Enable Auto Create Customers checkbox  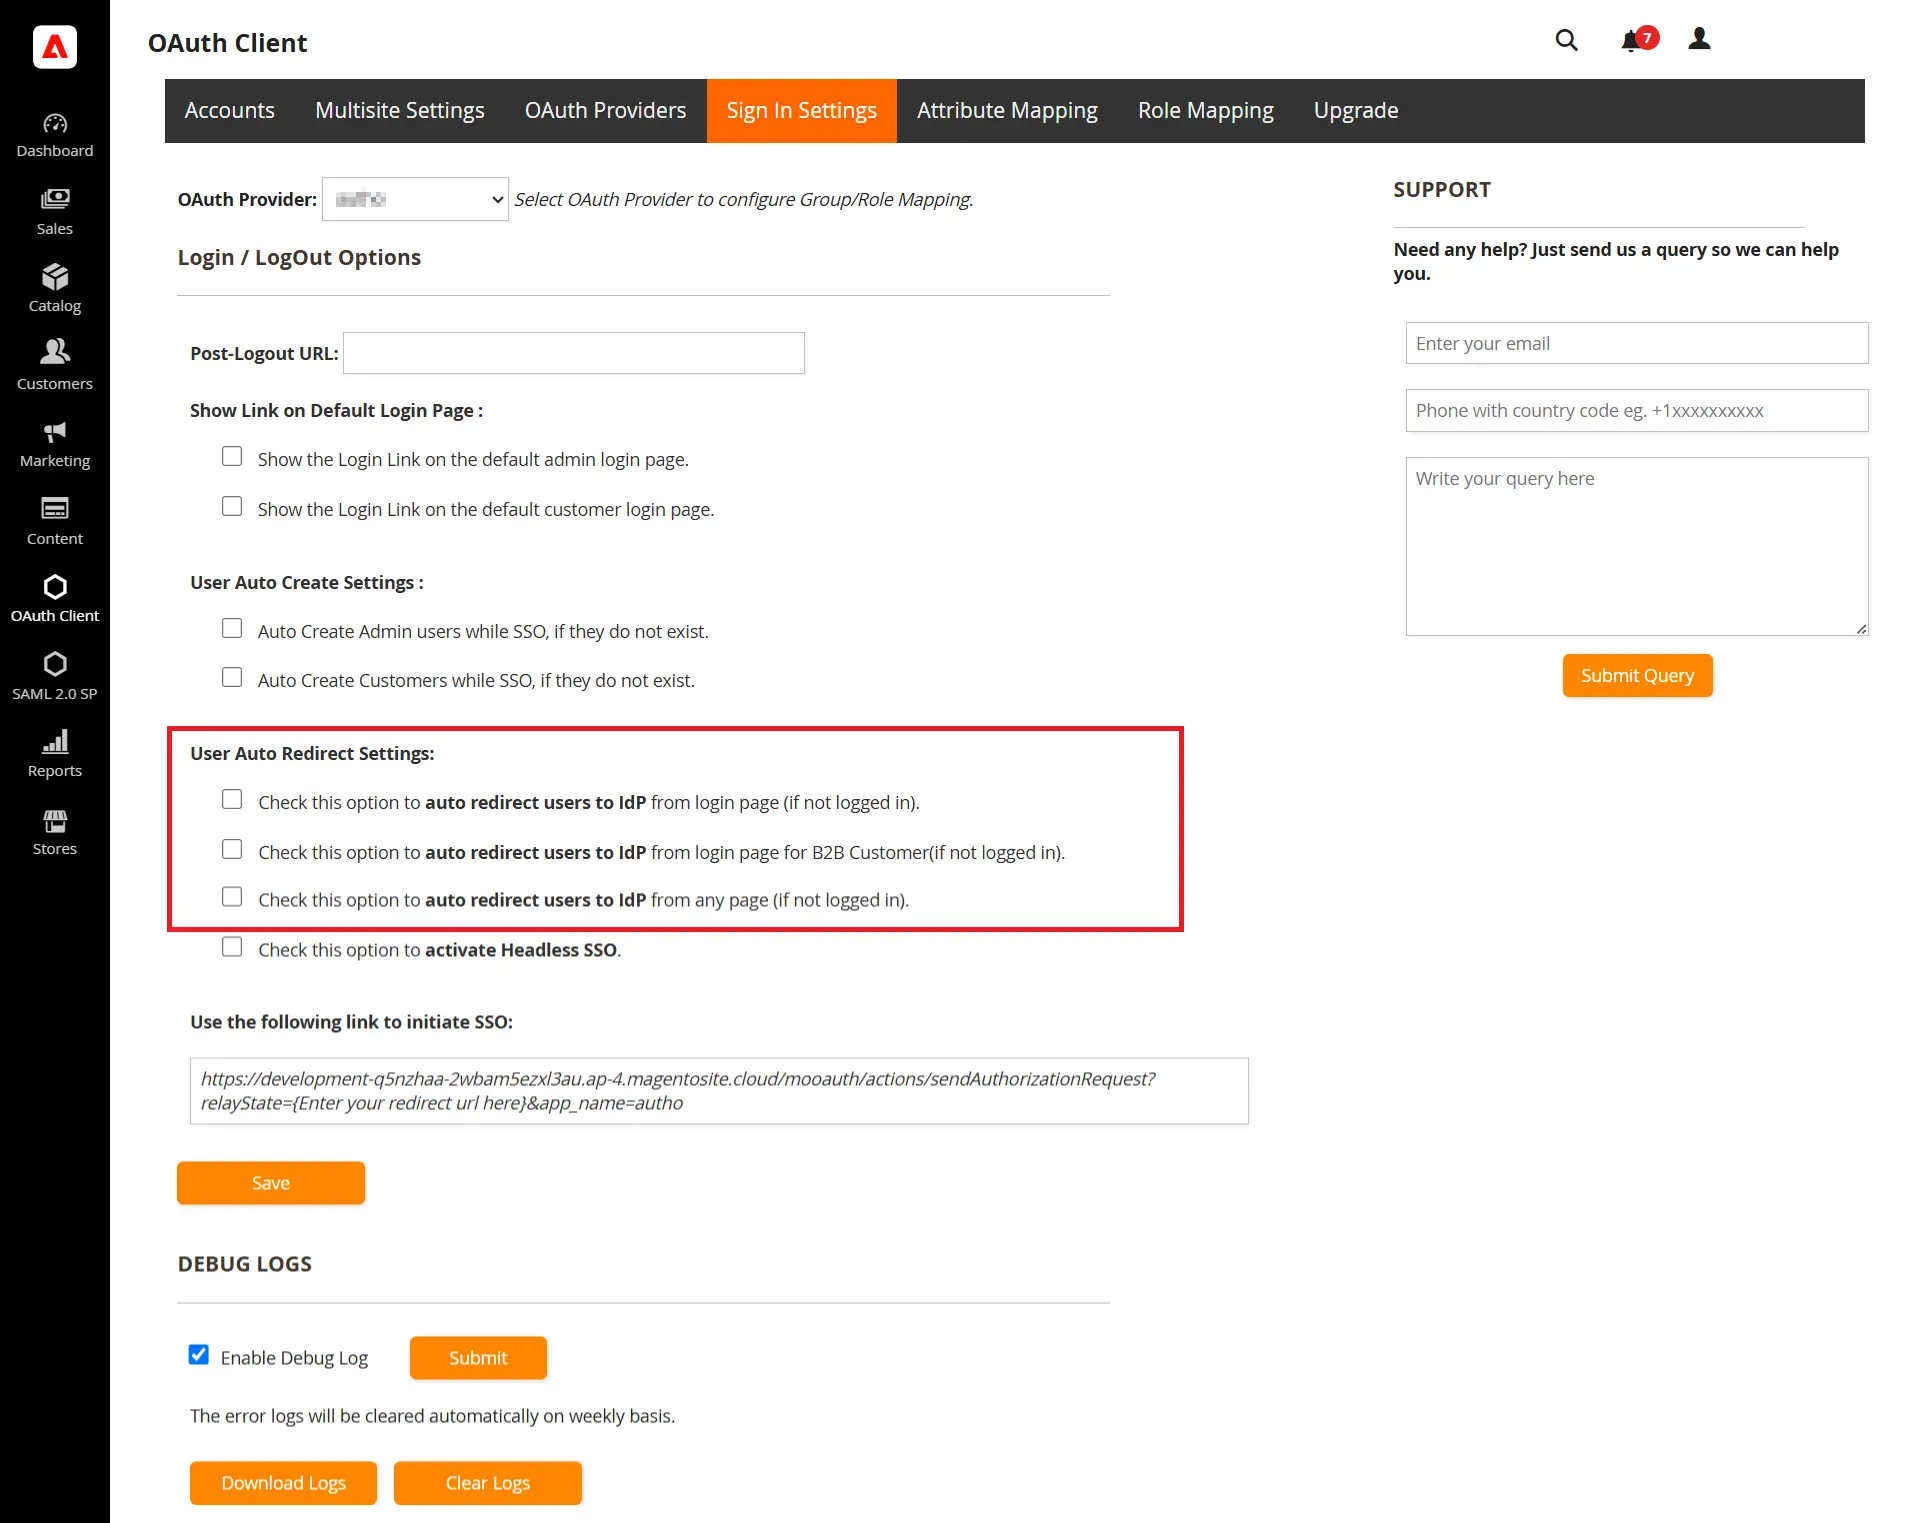[x=232, y=677]
